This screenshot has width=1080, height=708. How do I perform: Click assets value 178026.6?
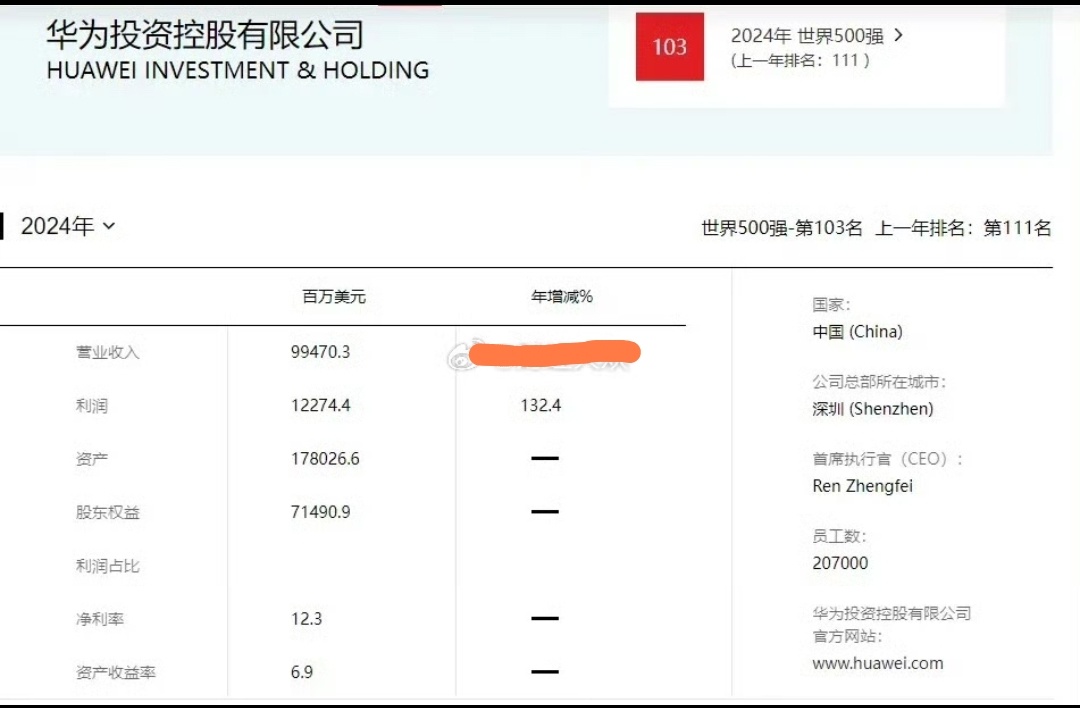(x=325, y=459)
